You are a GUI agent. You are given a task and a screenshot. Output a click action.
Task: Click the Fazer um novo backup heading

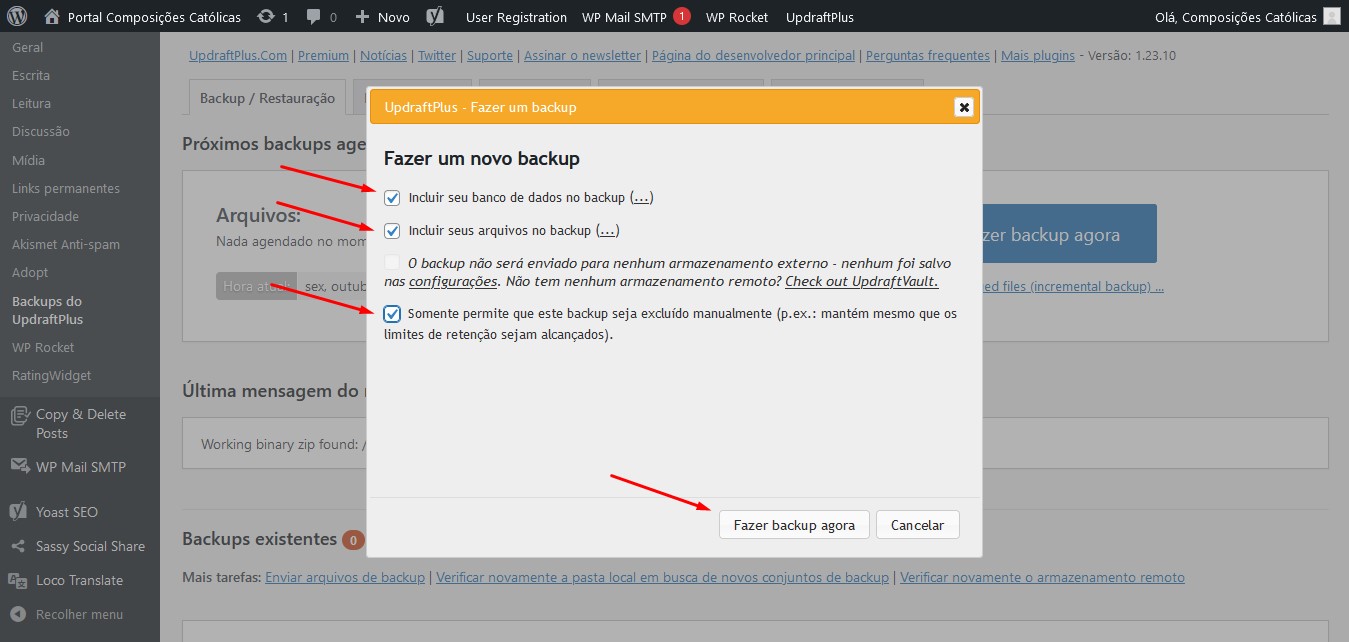(x=482, y=158)
